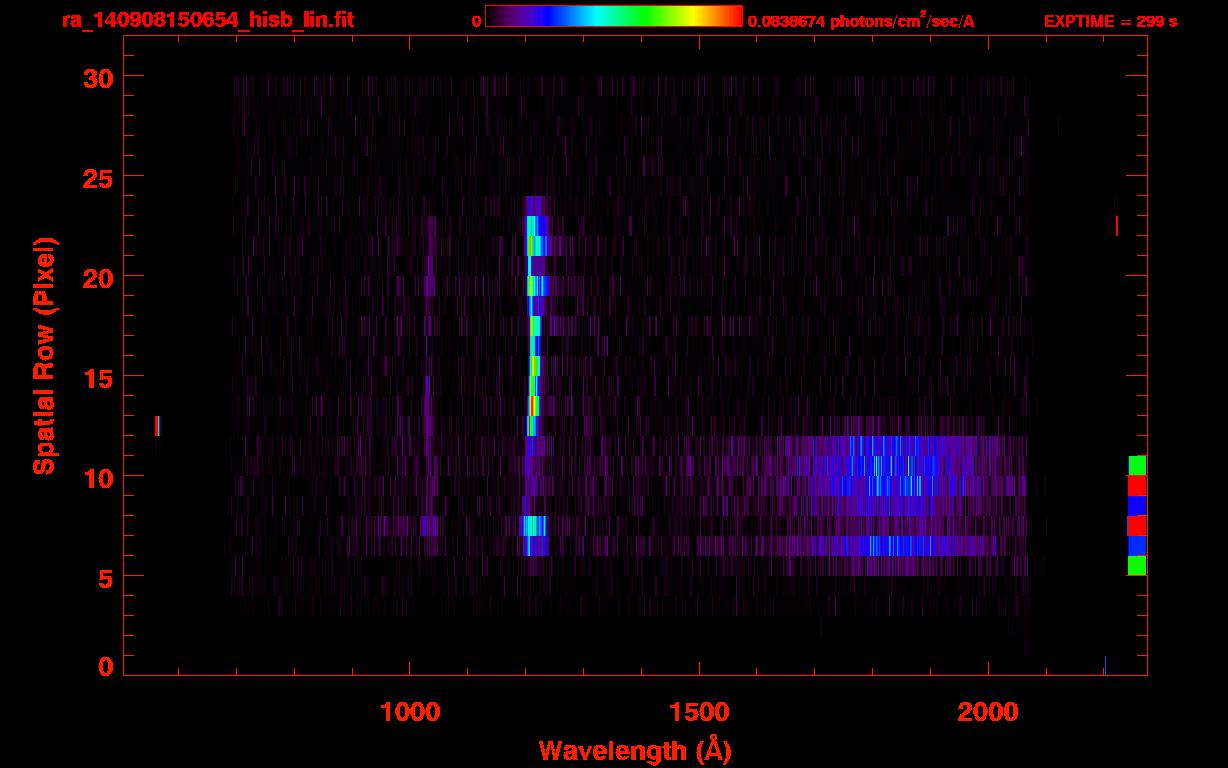
Task: Click the lower green square on the right edge
Action: (1137, 565)
